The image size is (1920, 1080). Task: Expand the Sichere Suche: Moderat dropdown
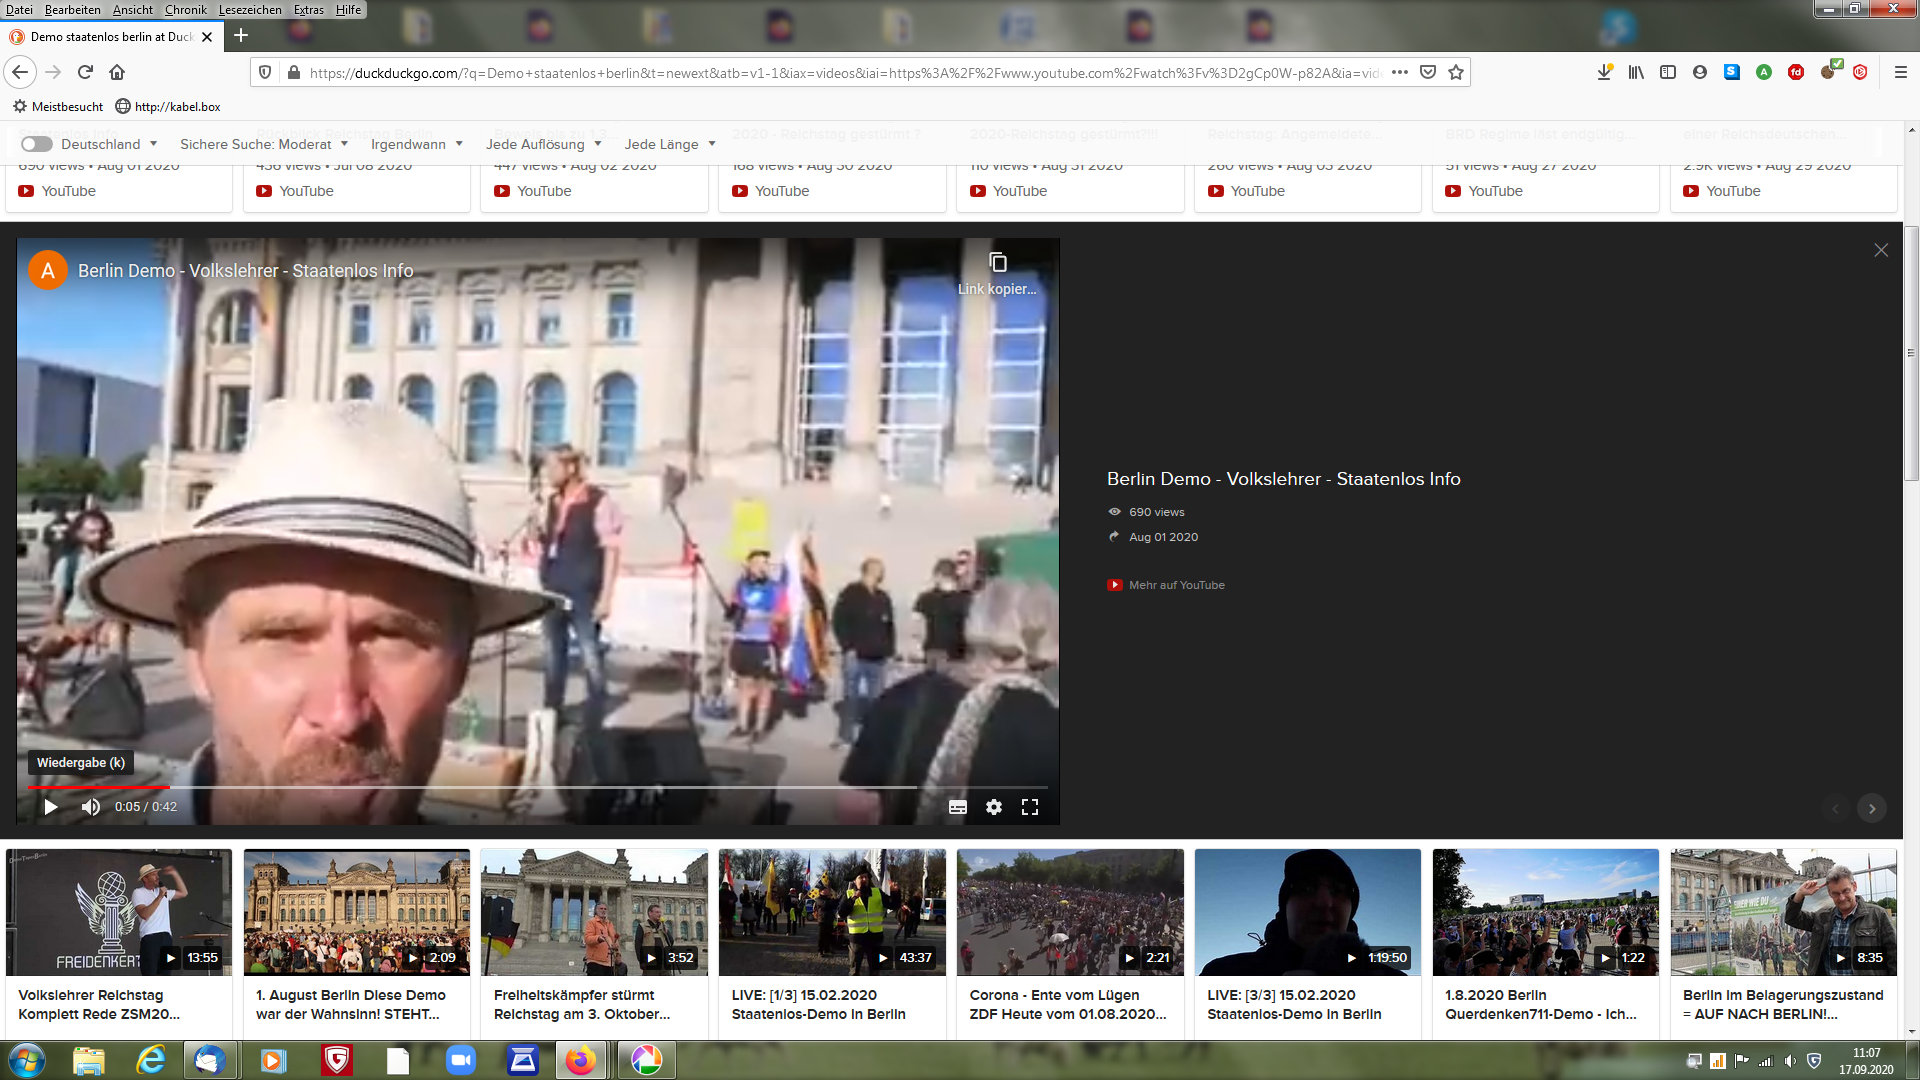(264, 144)
